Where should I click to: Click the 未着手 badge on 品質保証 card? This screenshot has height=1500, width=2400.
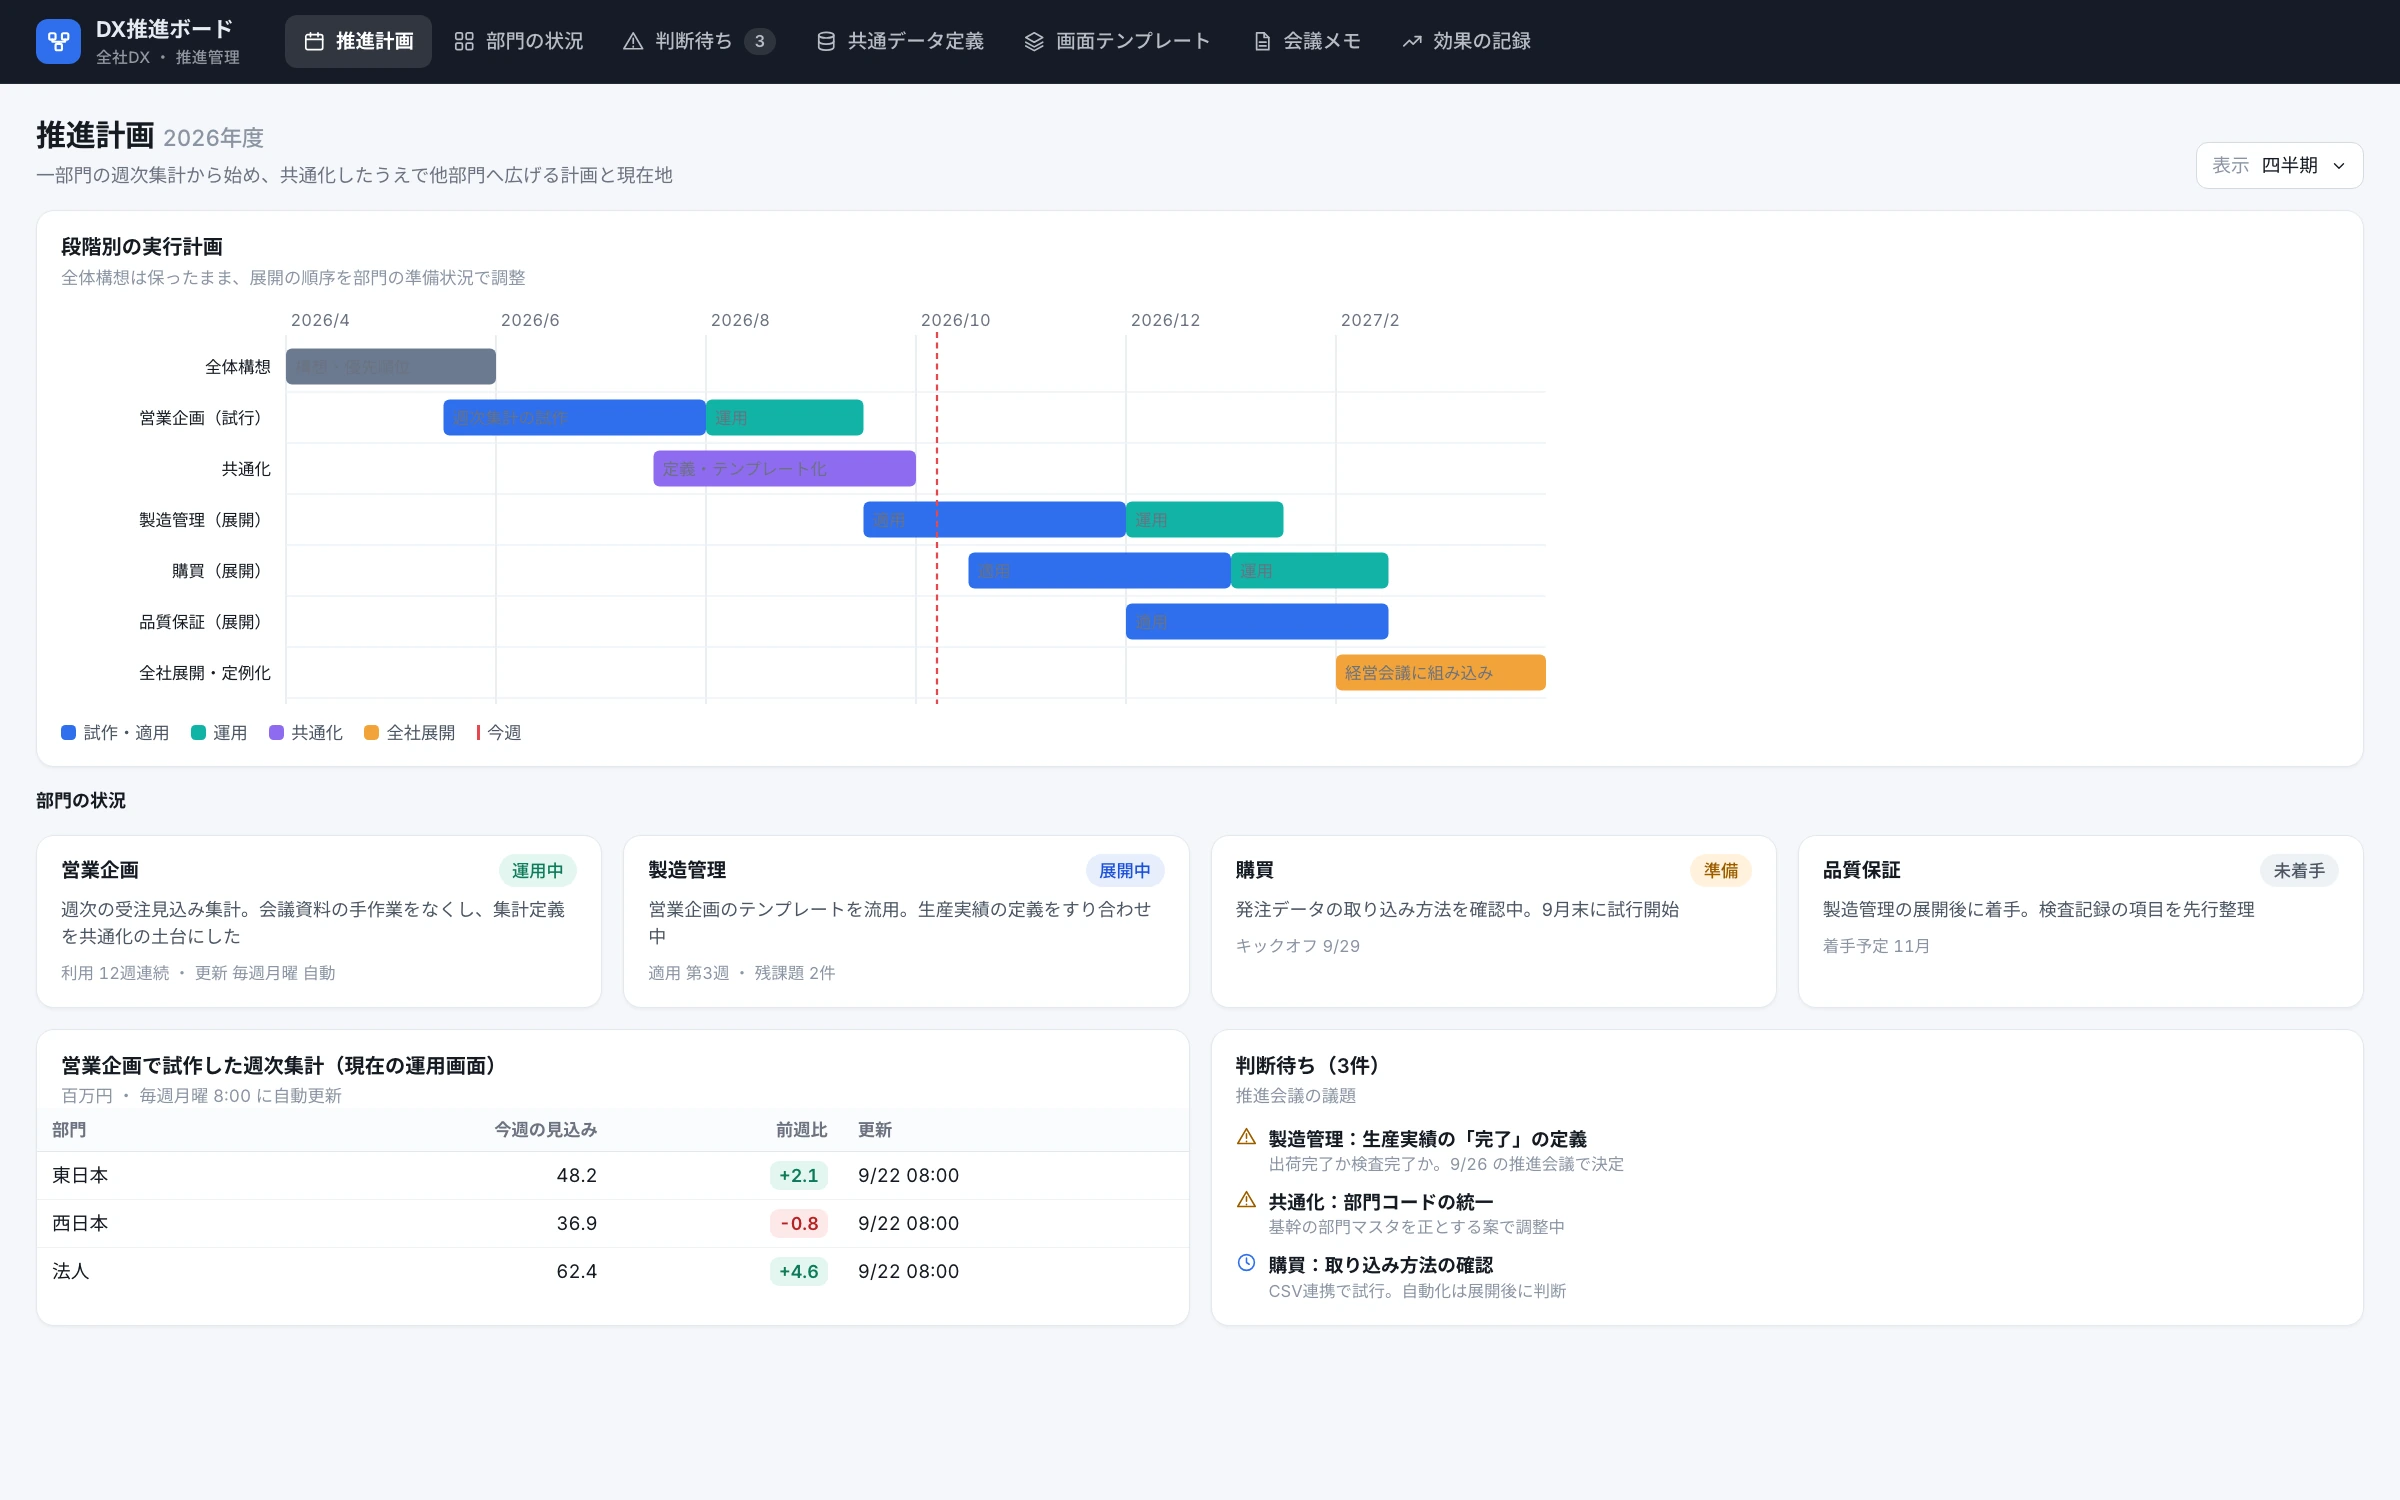click(2299, 871)
